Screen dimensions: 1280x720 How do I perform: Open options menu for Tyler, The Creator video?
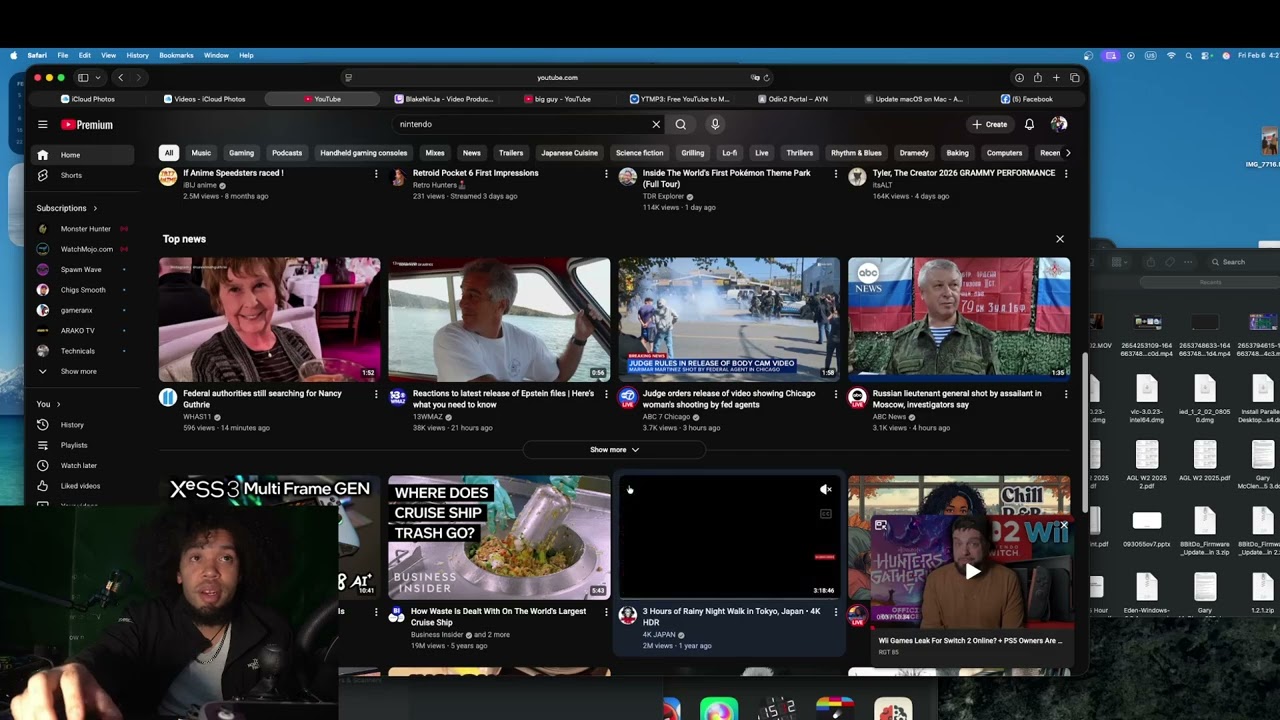1066,174
